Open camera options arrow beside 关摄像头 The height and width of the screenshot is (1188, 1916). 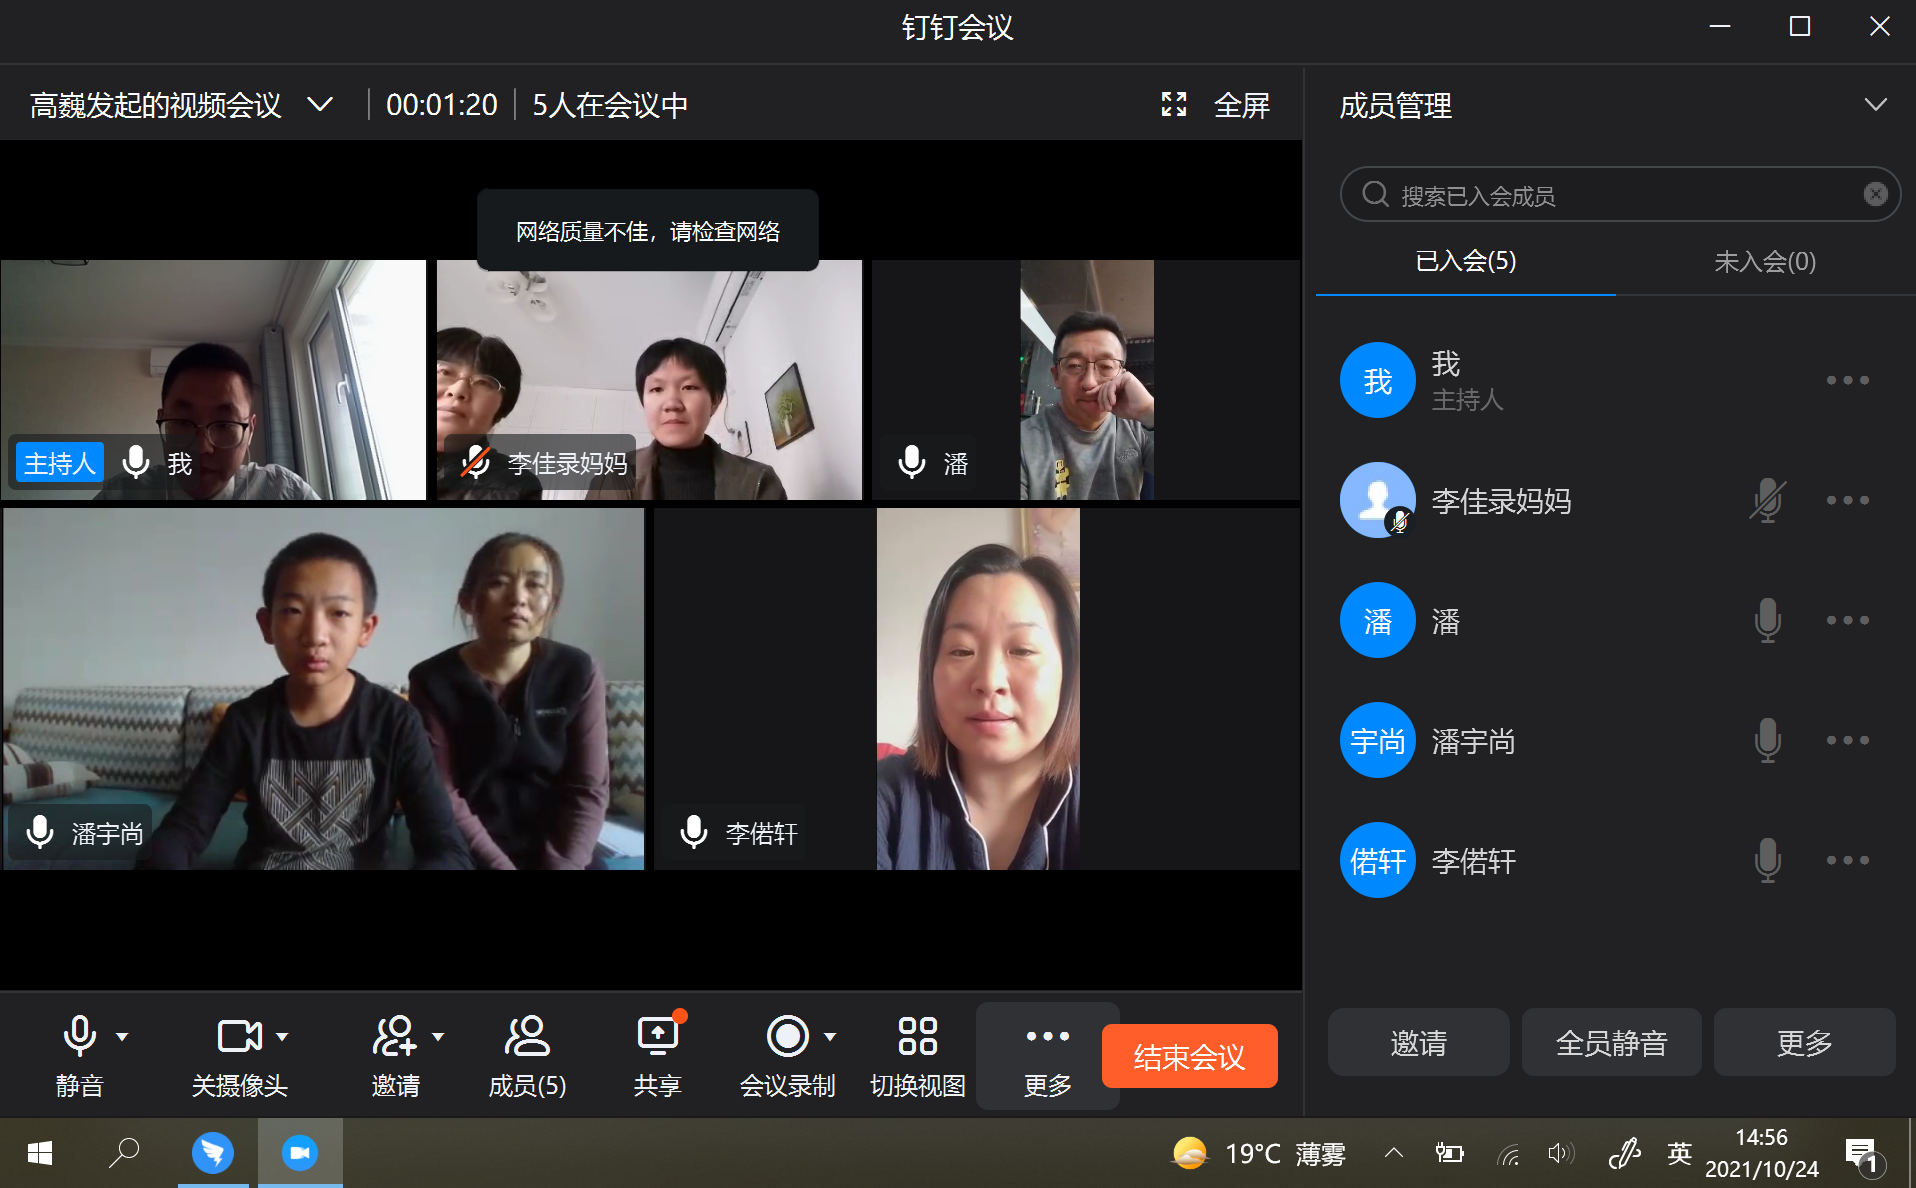click(282, 1037)
